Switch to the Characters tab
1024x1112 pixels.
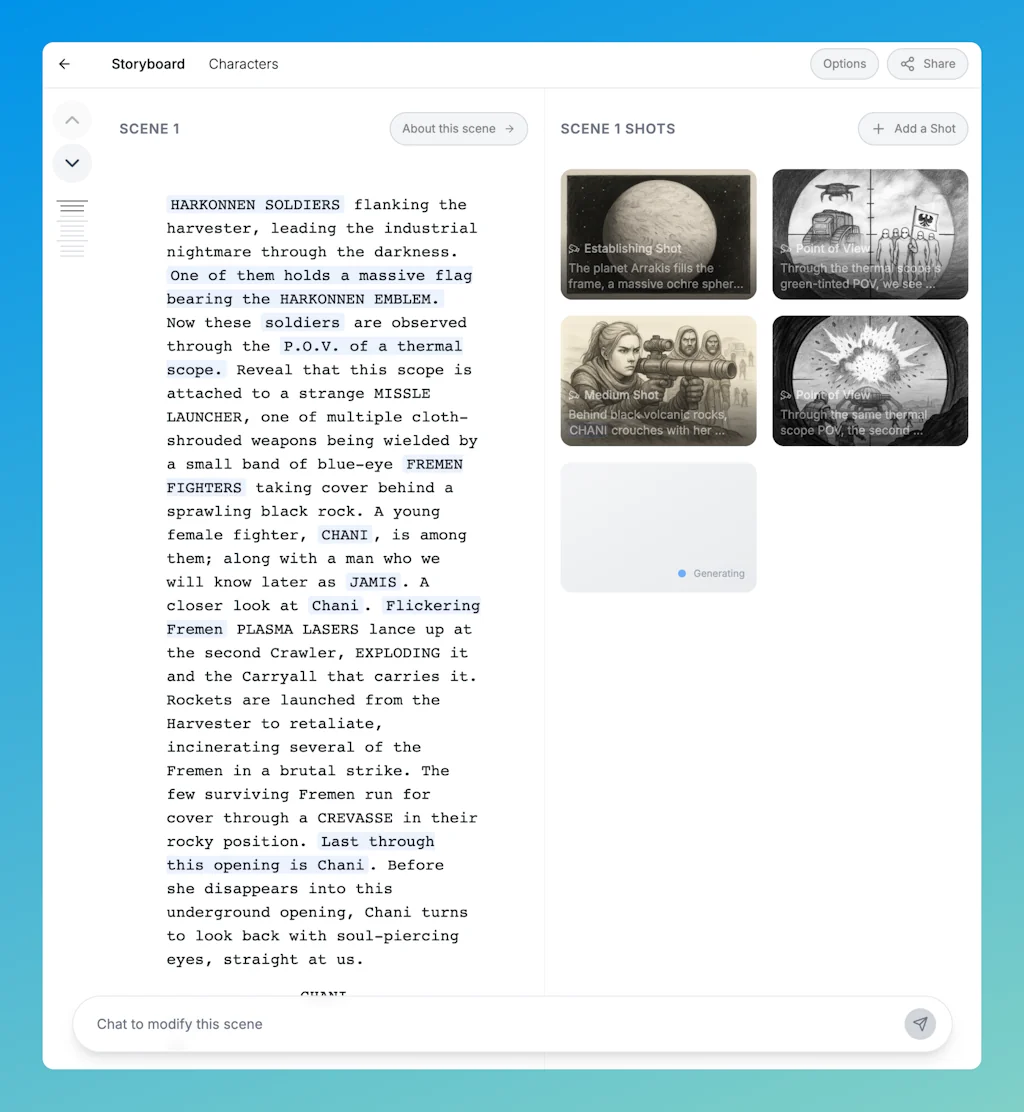(243, 64)
